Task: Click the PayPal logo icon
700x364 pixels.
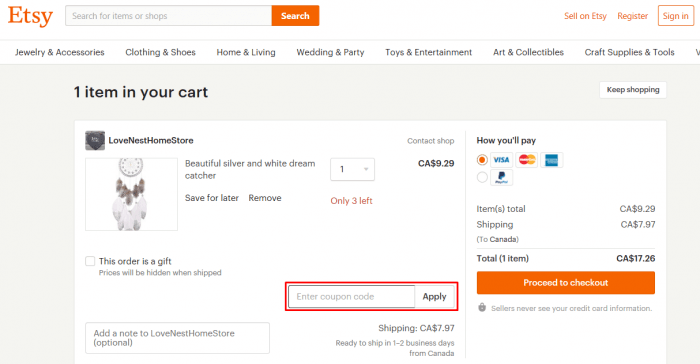Action: coord(501,177)
